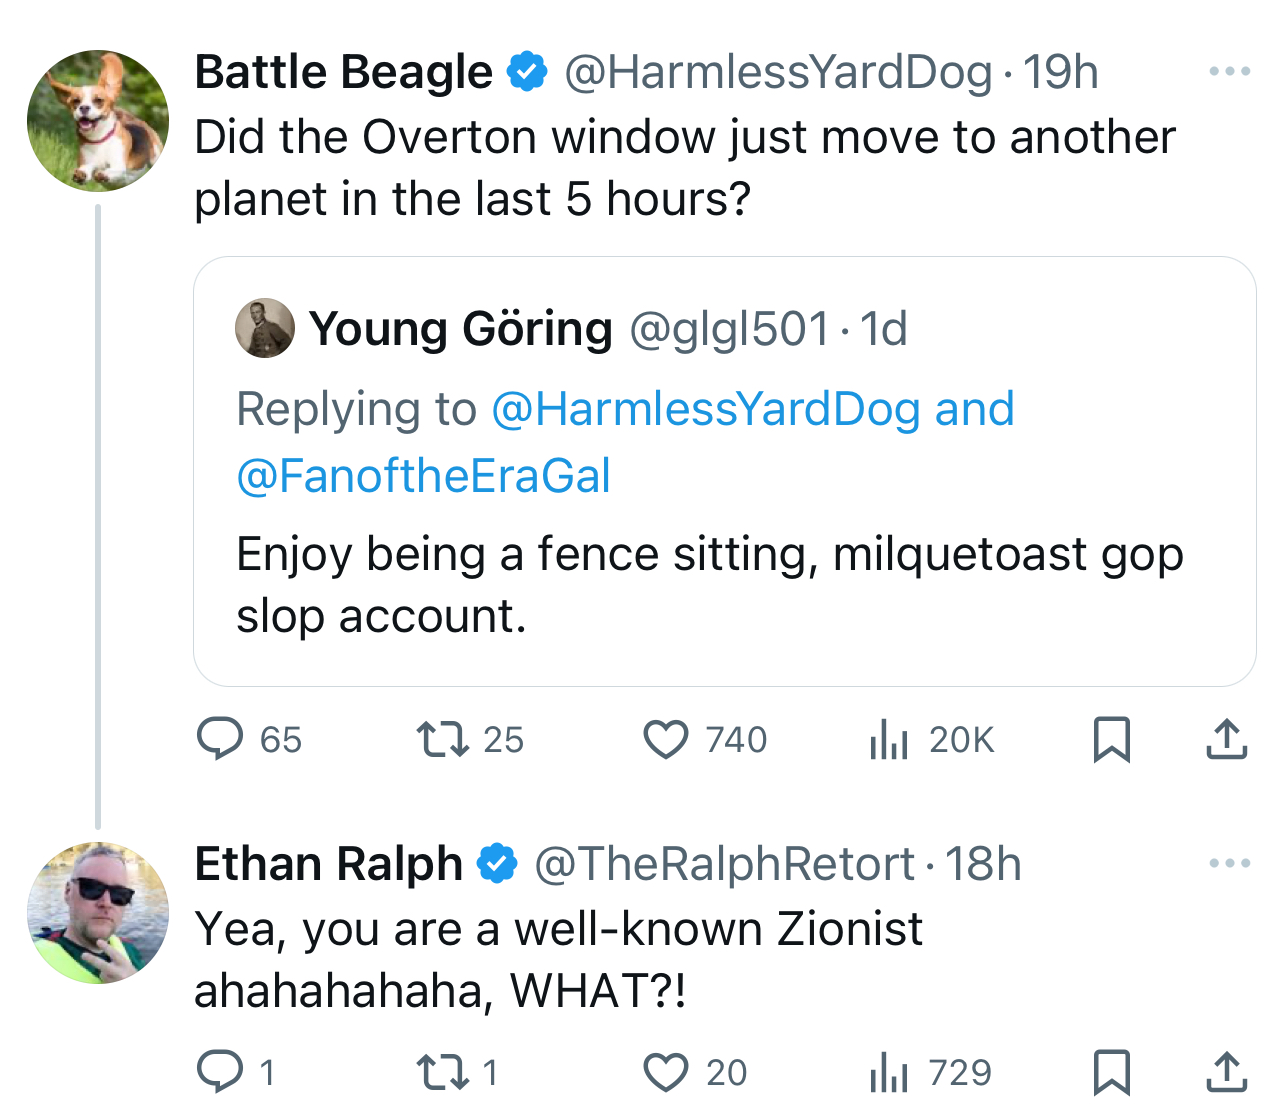Open @FanoftheEraGal mention link

tap(423, 476)
